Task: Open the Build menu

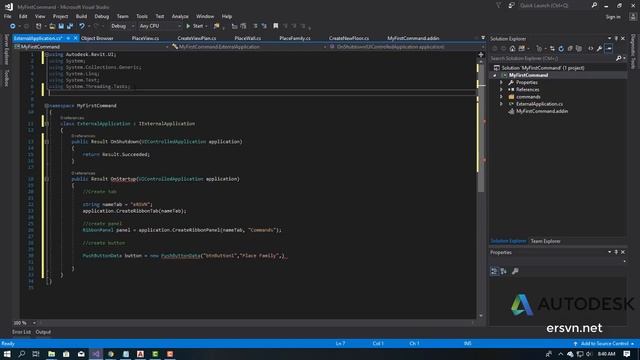Action: (81, 17)
